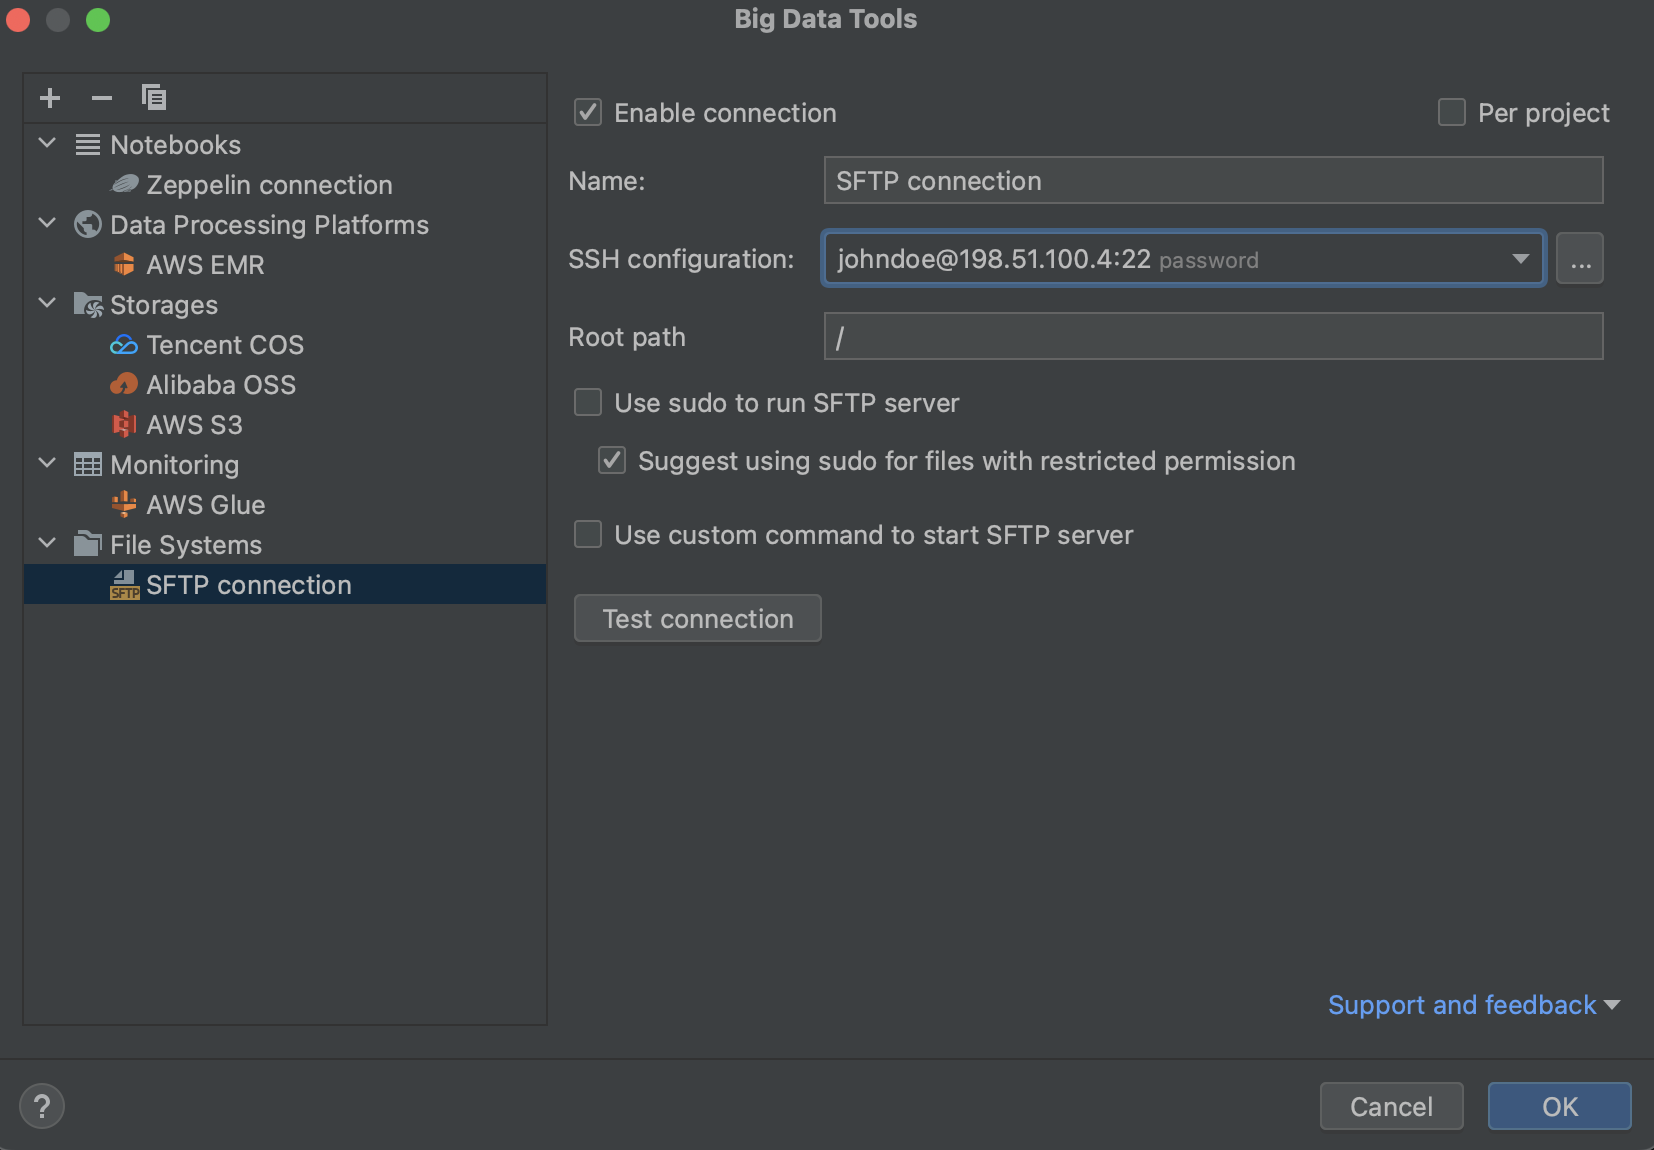Viewport: 1654px width, 1150px height.
Task: Select the Tencent COS storage
Action: point(225,344)
